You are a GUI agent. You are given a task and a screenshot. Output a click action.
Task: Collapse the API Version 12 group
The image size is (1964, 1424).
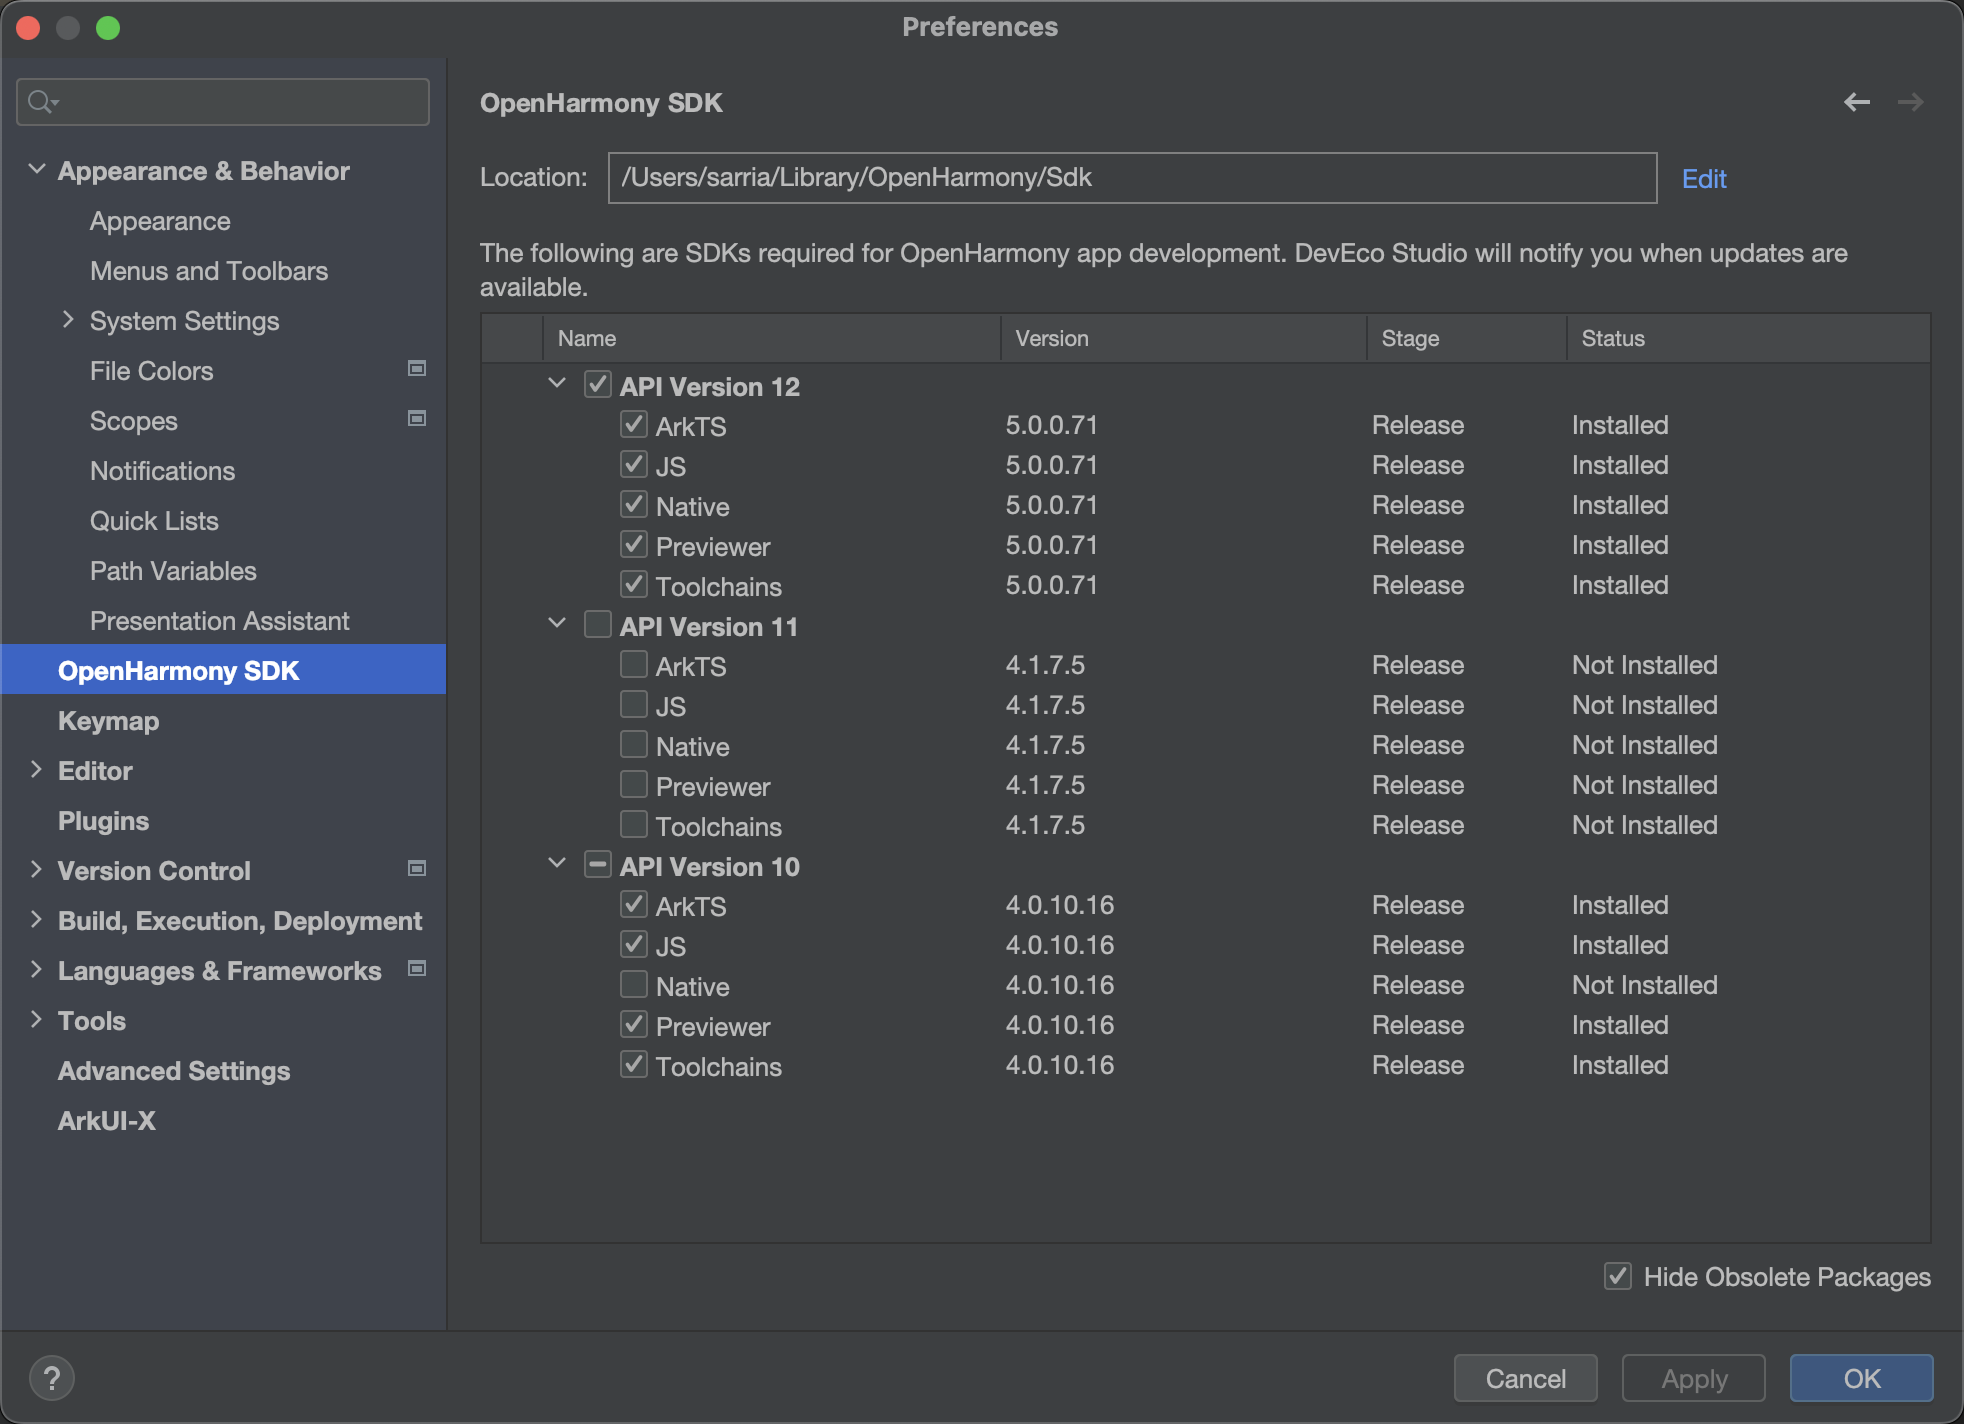557,384
